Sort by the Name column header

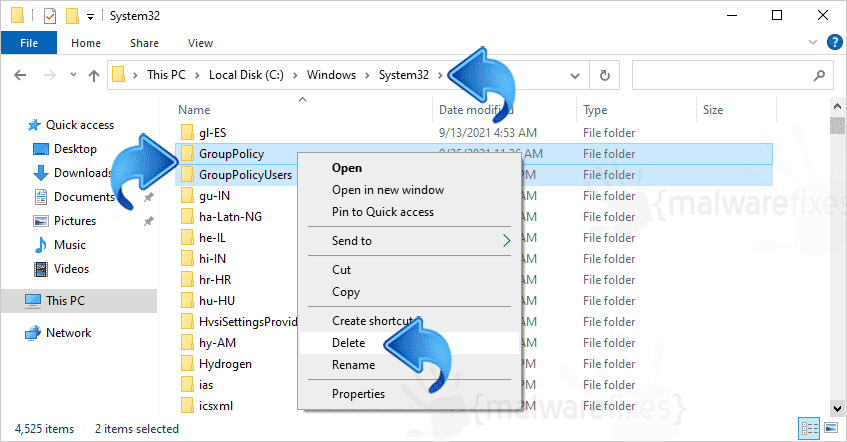pyautogui.click(x=194, y=110)
